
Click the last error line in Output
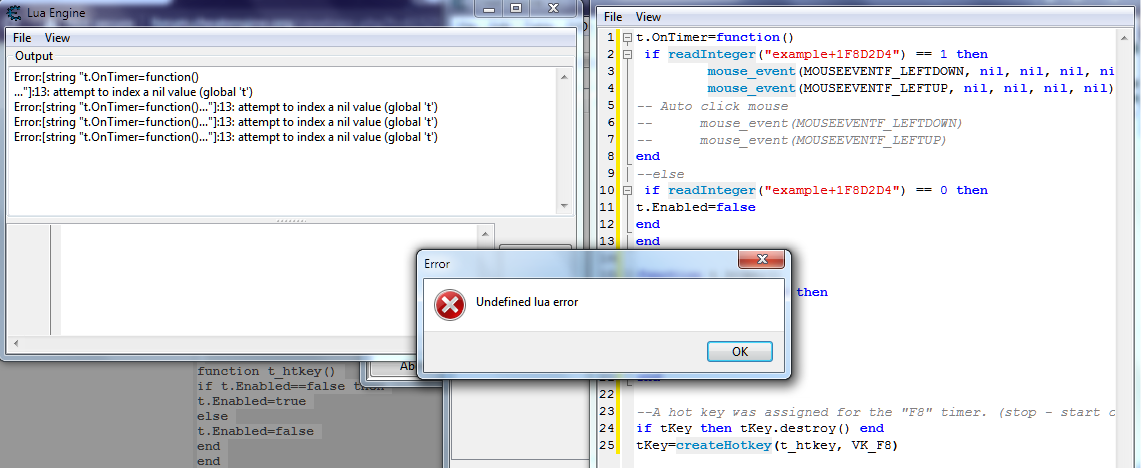(226, 137)
